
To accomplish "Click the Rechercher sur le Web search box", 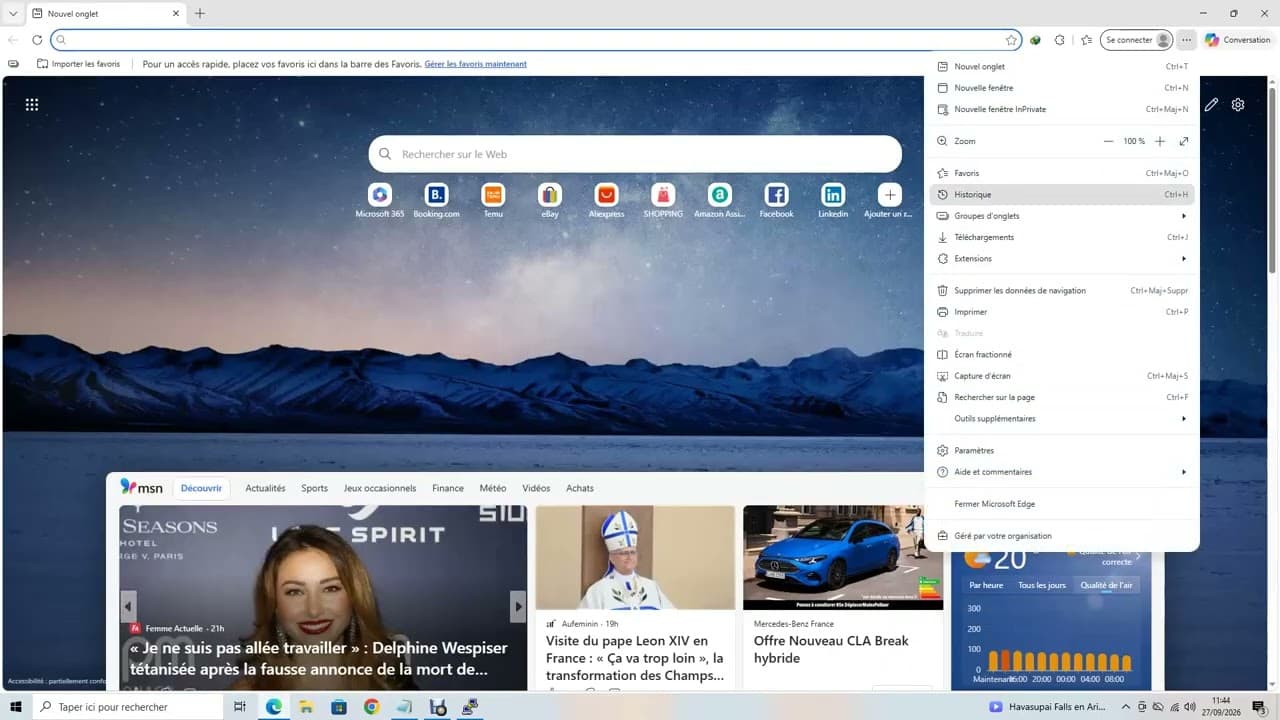I will coord(635,154).
